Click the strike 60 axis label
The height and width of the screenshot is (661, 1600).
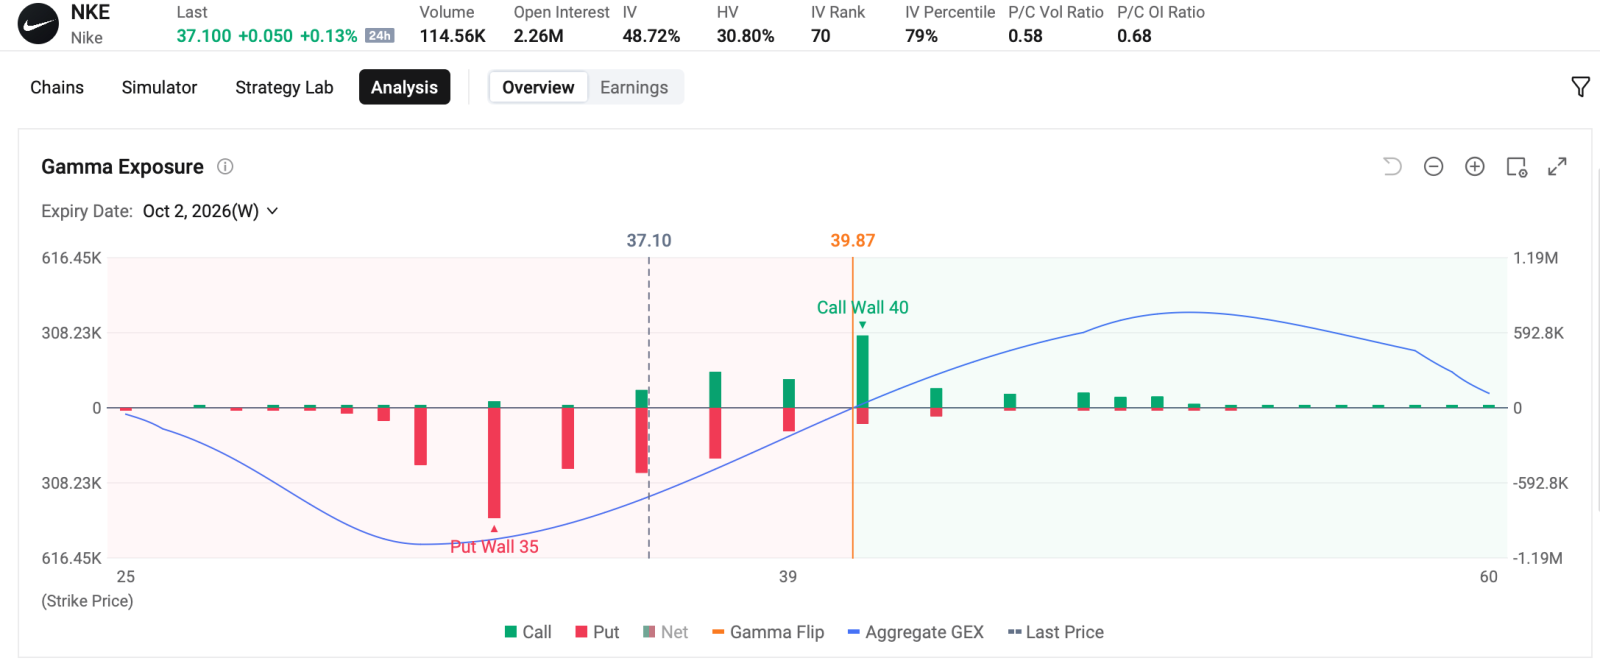pos(1489,576)
